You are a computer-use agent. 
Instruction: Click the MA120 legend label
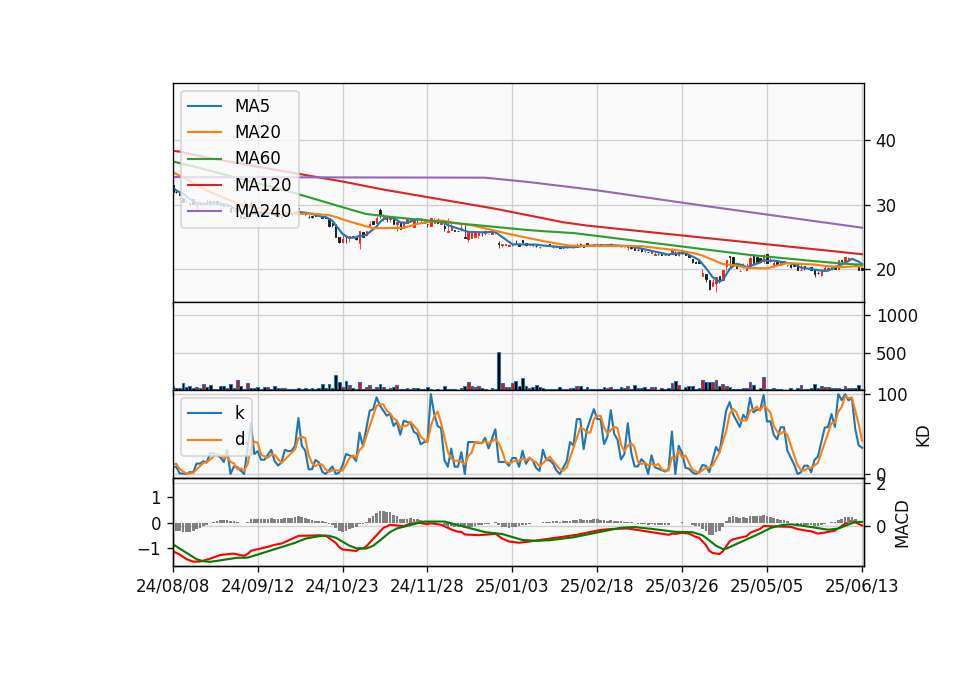coord(263,185)
